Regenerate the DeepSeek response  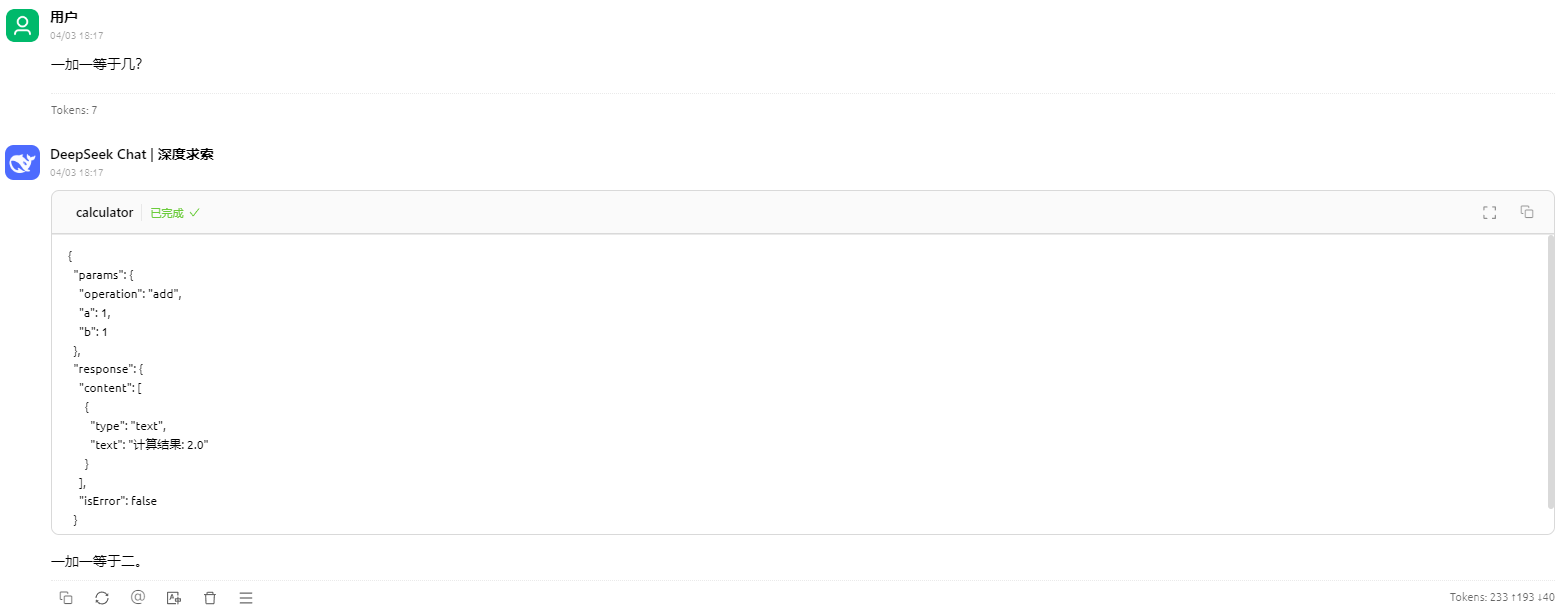pyautogui.click(x=102, y=598)
